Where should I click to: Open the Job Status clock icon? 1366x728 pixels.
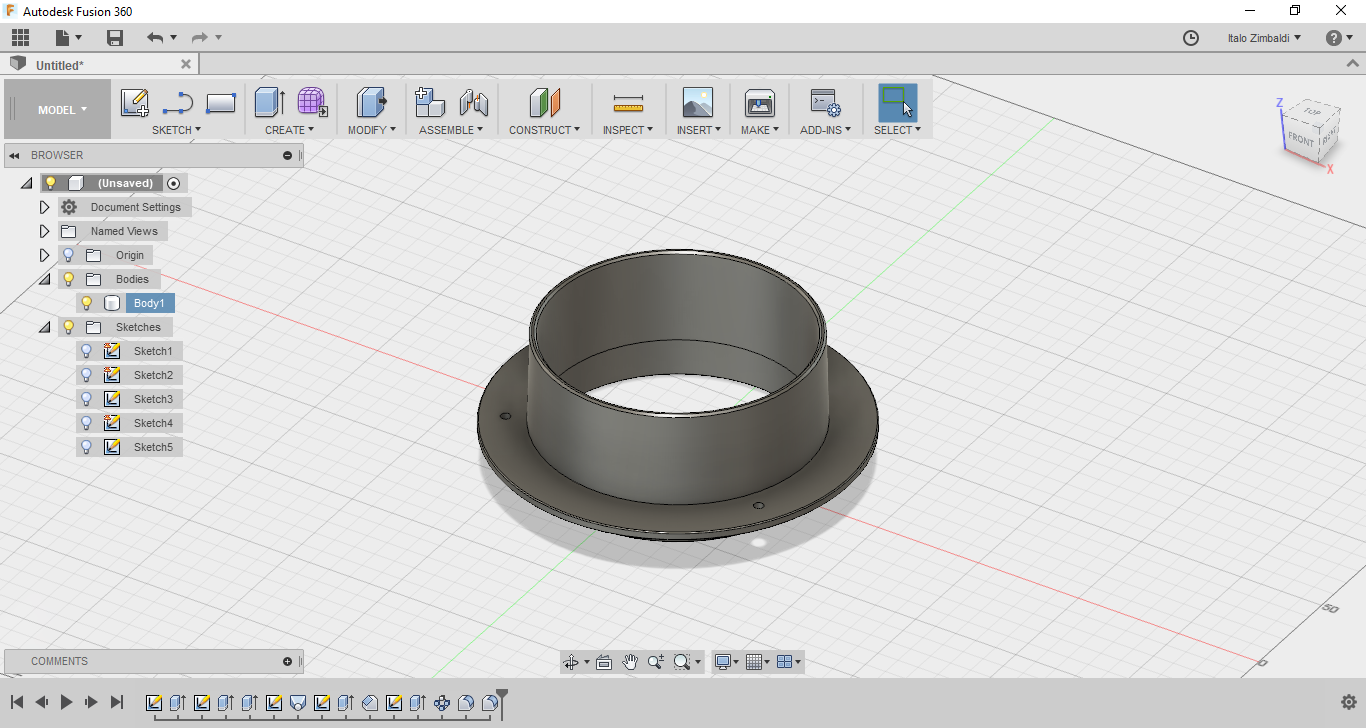coord(1190,38)
